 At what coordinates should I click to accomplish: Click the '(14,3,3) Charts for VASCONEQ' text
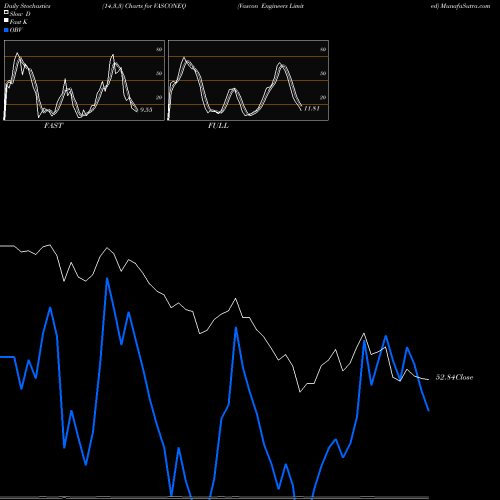click(144, 6)
